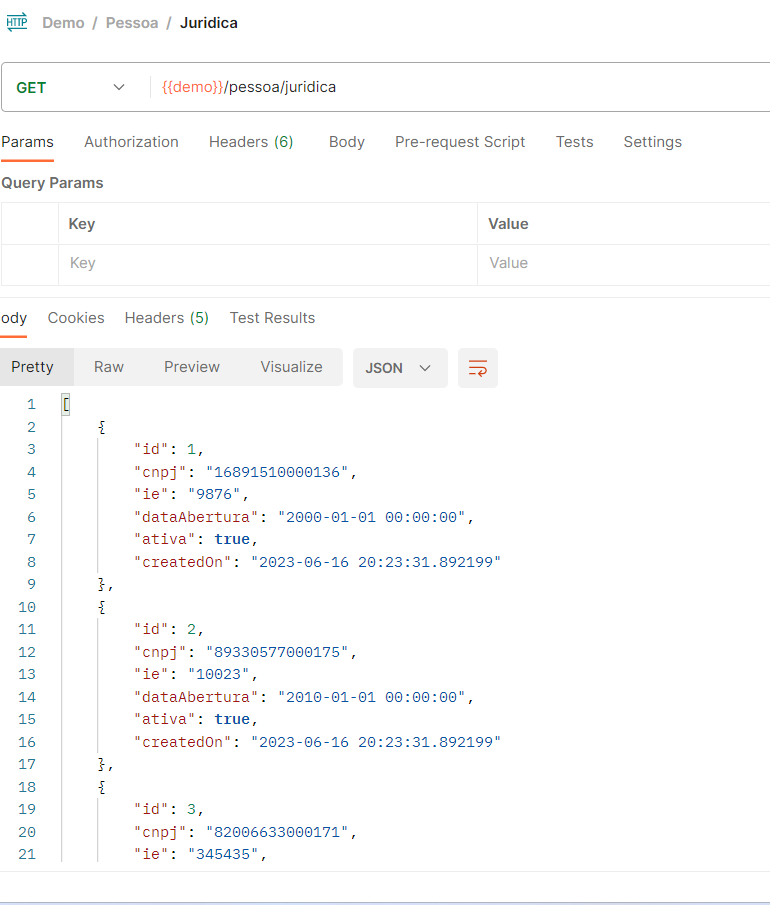
Task: Open the Pessoa breadcrumb
Action: tap(131, 22)
